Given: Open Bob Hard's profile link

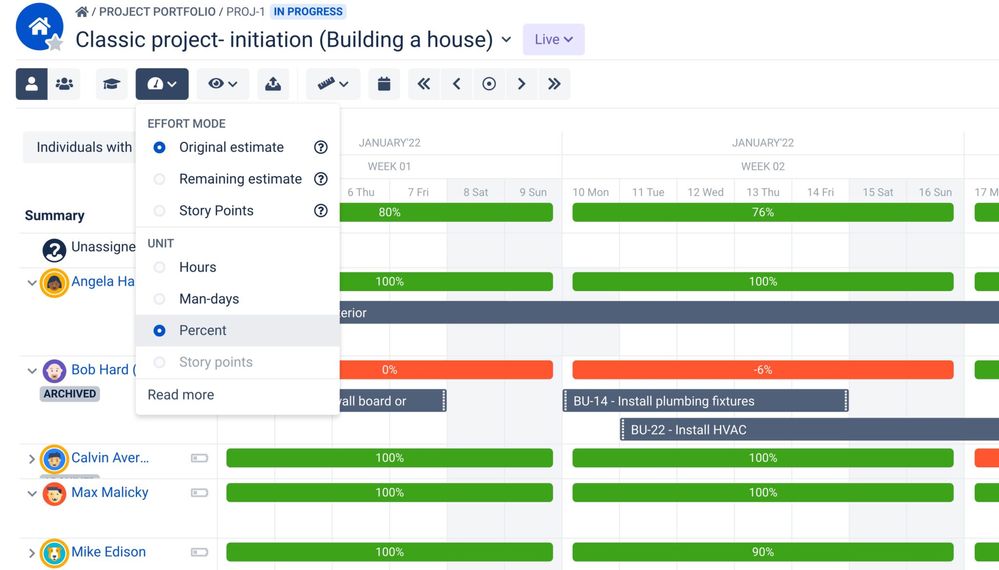Looking at the screenshot, I should (x=103, y=370).
